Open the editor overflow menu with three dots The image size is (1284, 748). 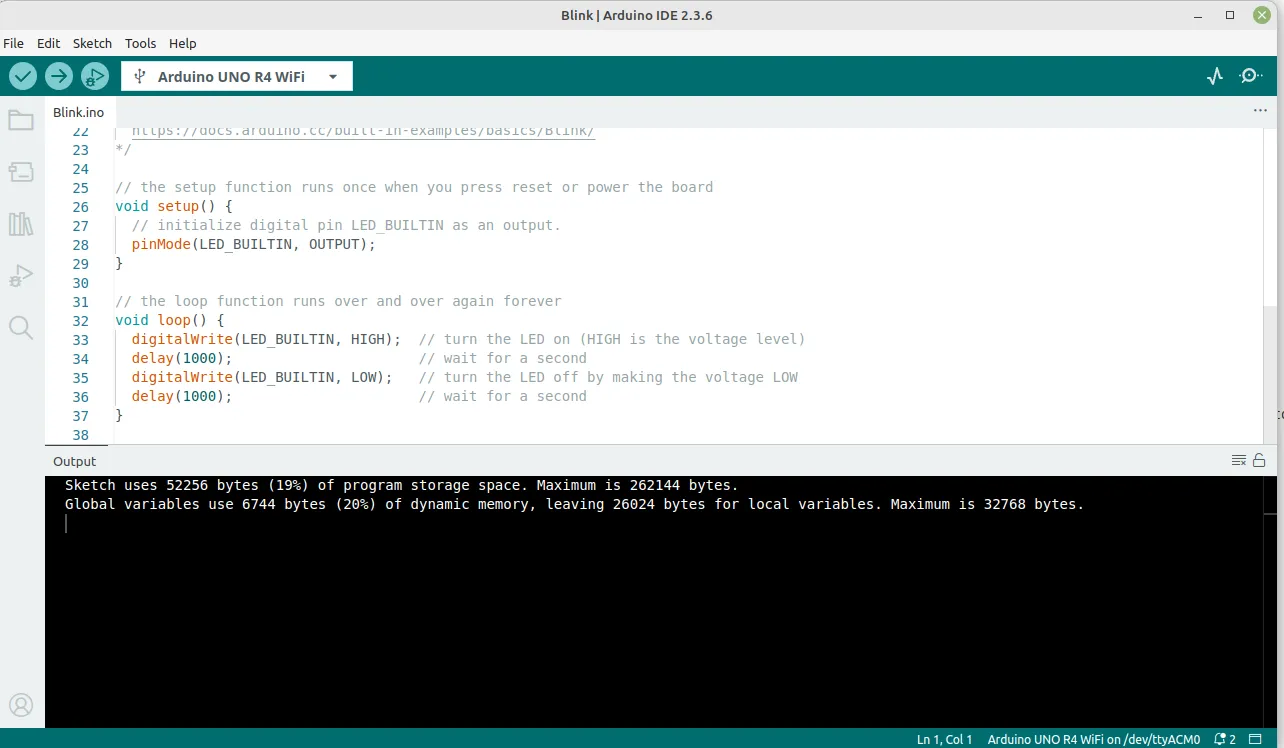tap(1259, 110)
